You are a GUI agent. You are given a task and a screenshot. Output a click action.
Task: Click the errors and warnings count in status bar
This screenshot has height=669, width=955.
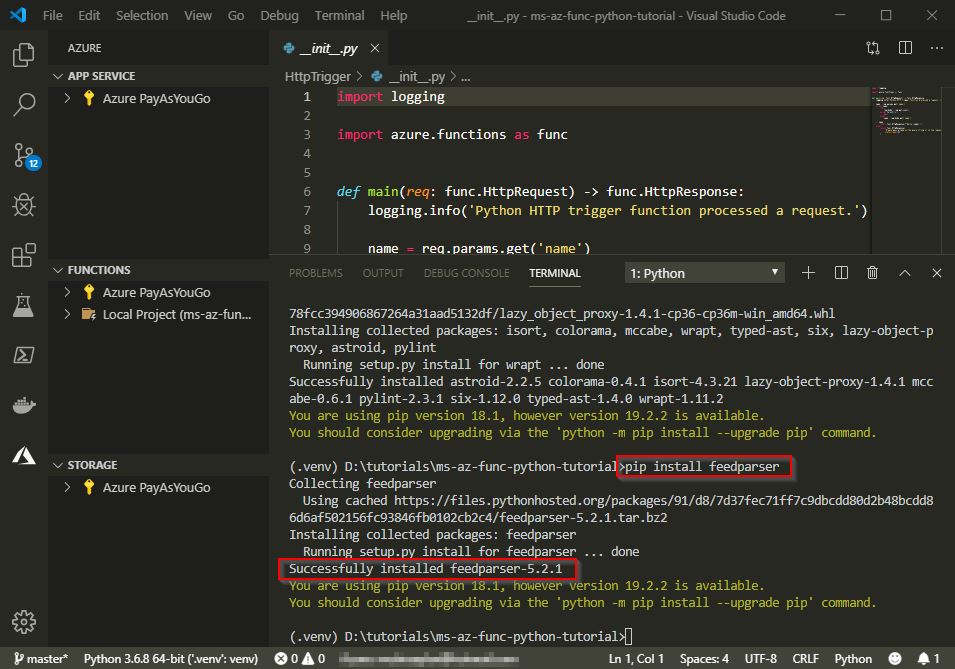point(300,659)
